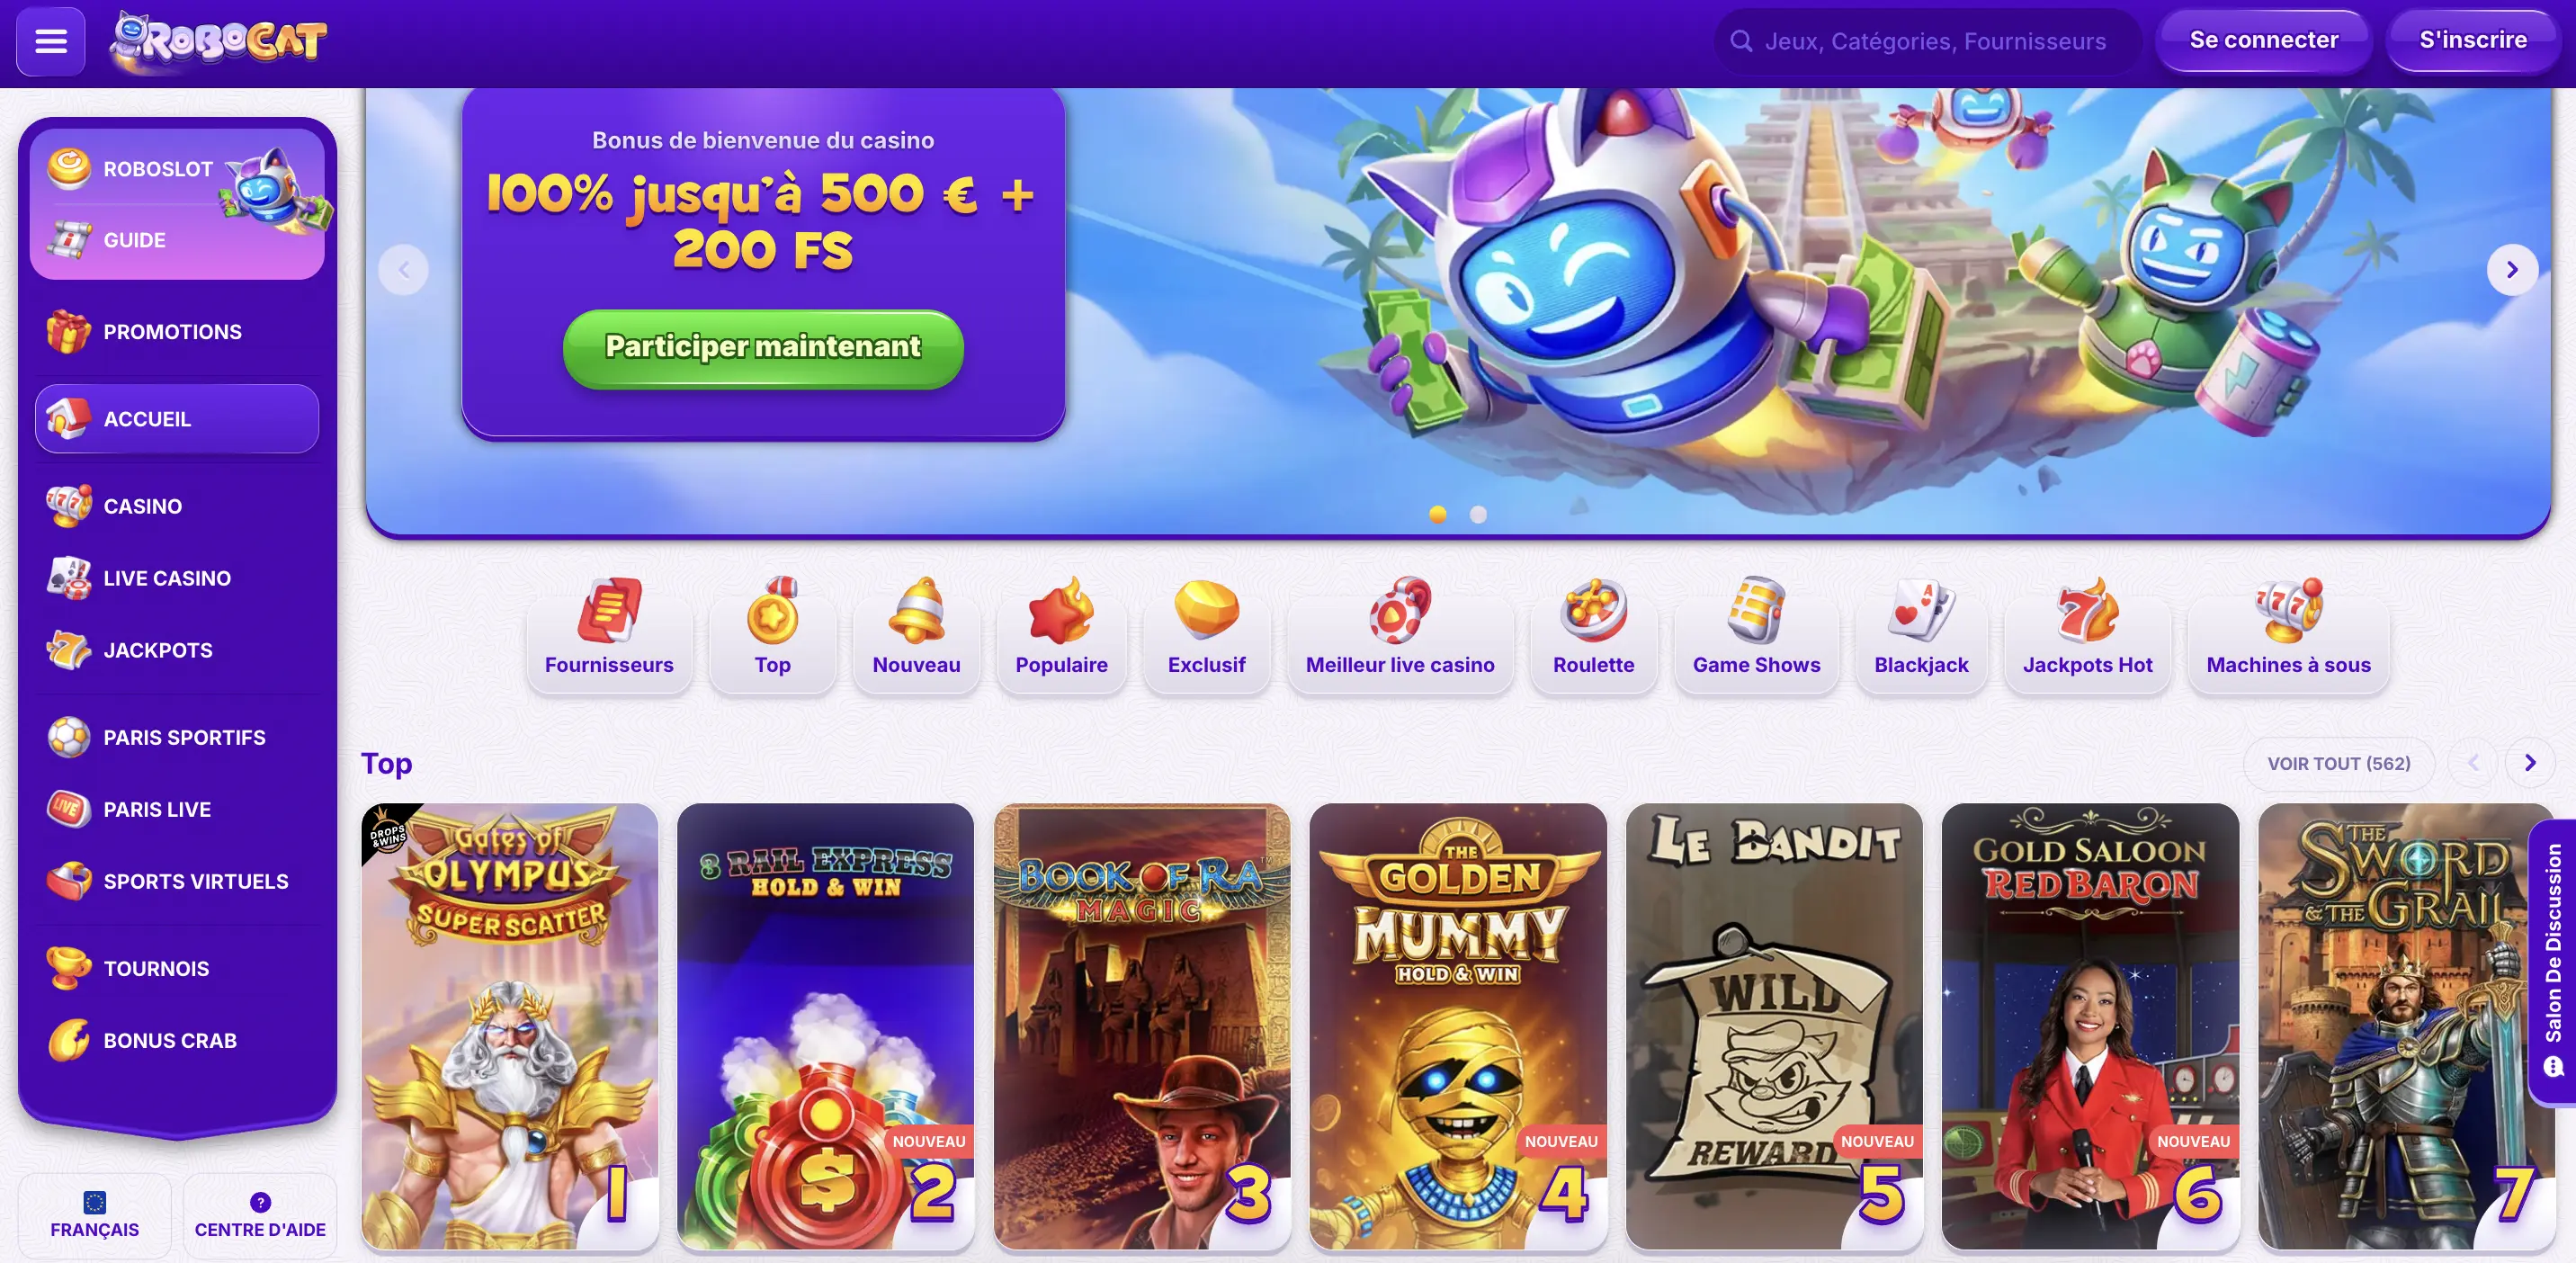Screen dimensions: 2576x1263
Task: Open the Français language selector
Action: click(95, 1215)
